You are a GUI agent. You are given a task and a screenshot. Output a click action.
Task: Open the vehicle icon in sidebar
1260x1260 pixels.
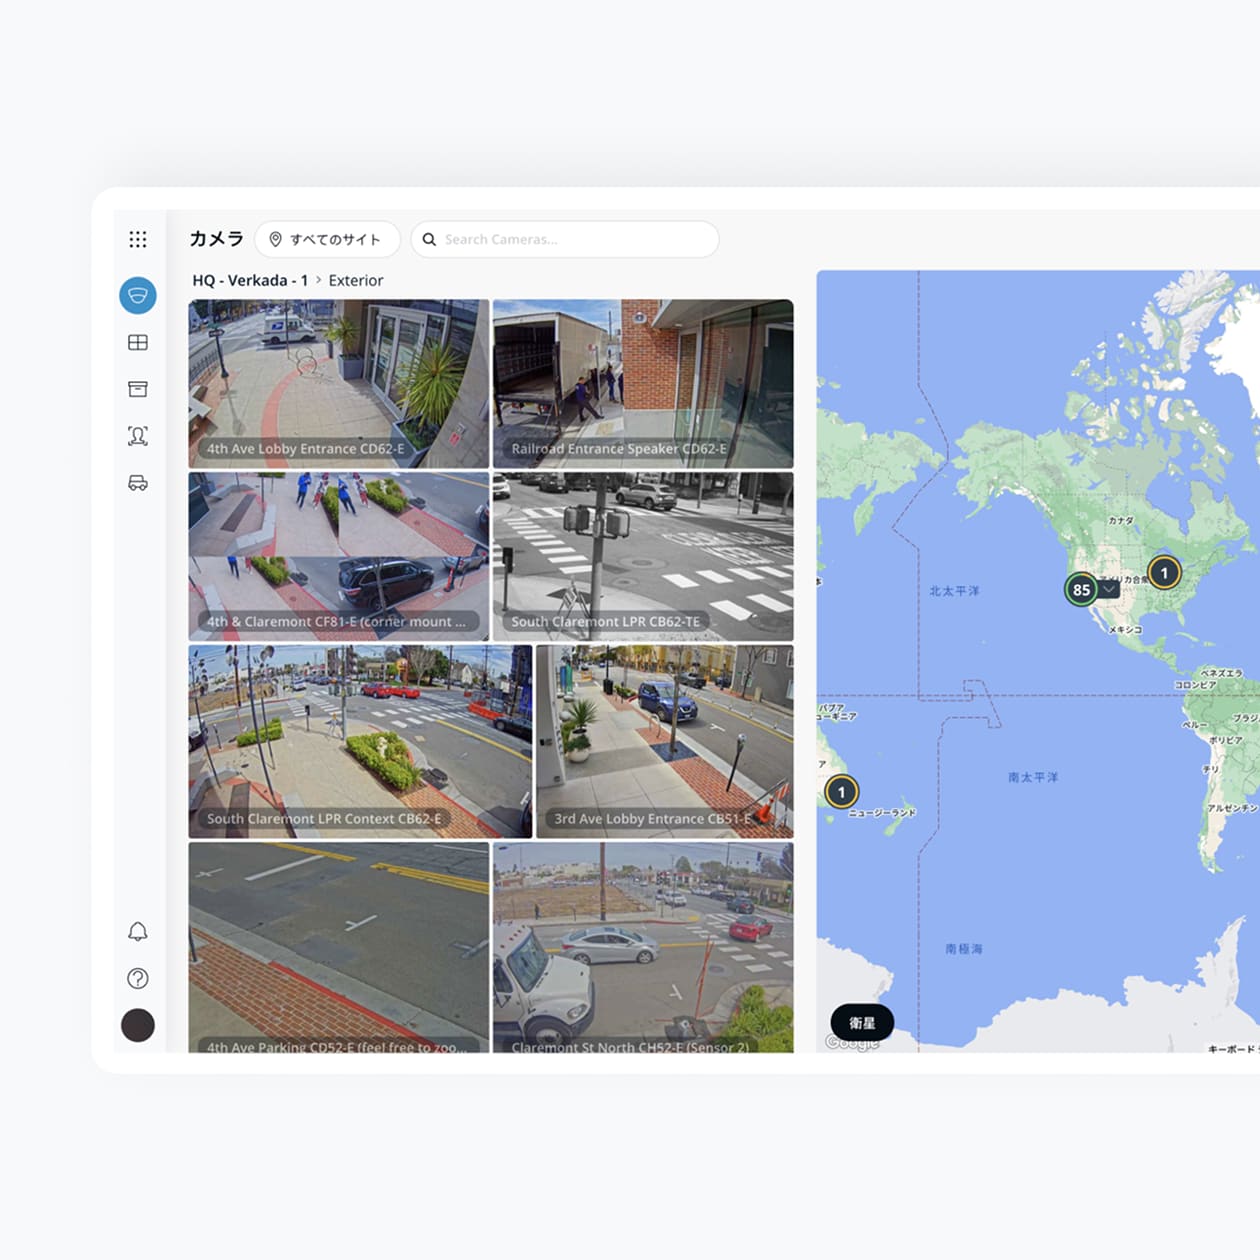[x=138, y=483]
